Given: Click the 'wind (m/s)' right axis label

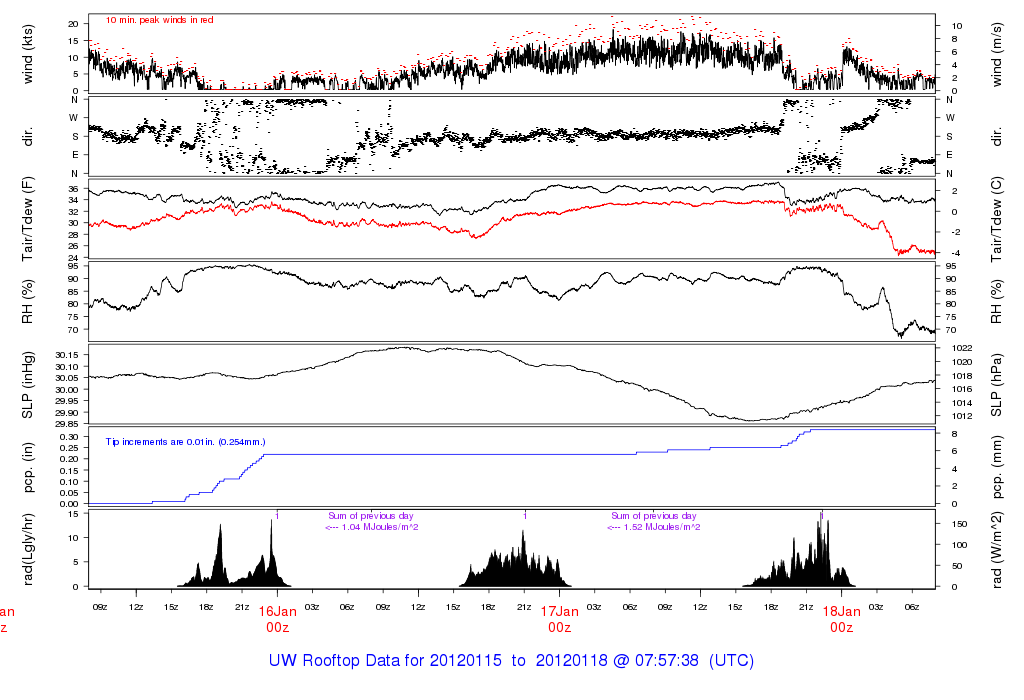Looking at the screenshot, I should point(997,54).
